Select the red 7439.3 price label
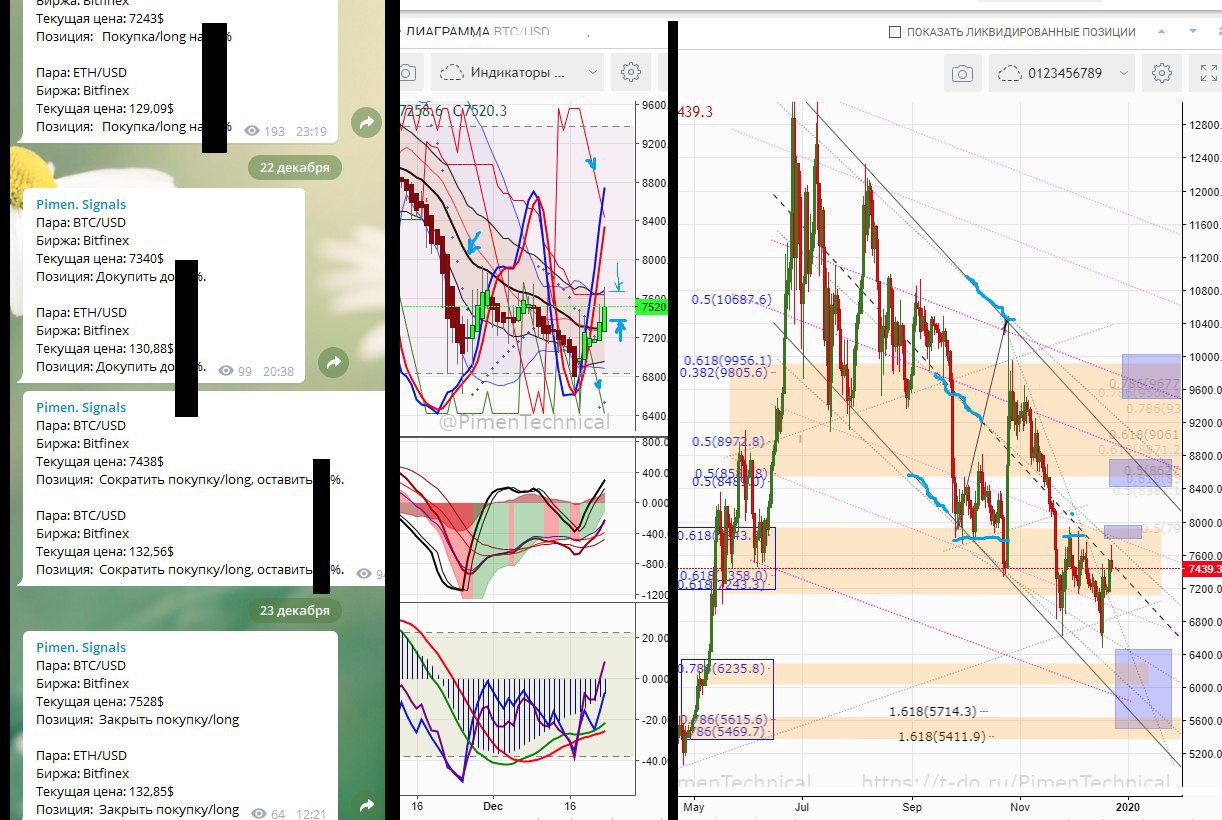1222x820 pixels. pyautogui.click(x=1201, y=569)
